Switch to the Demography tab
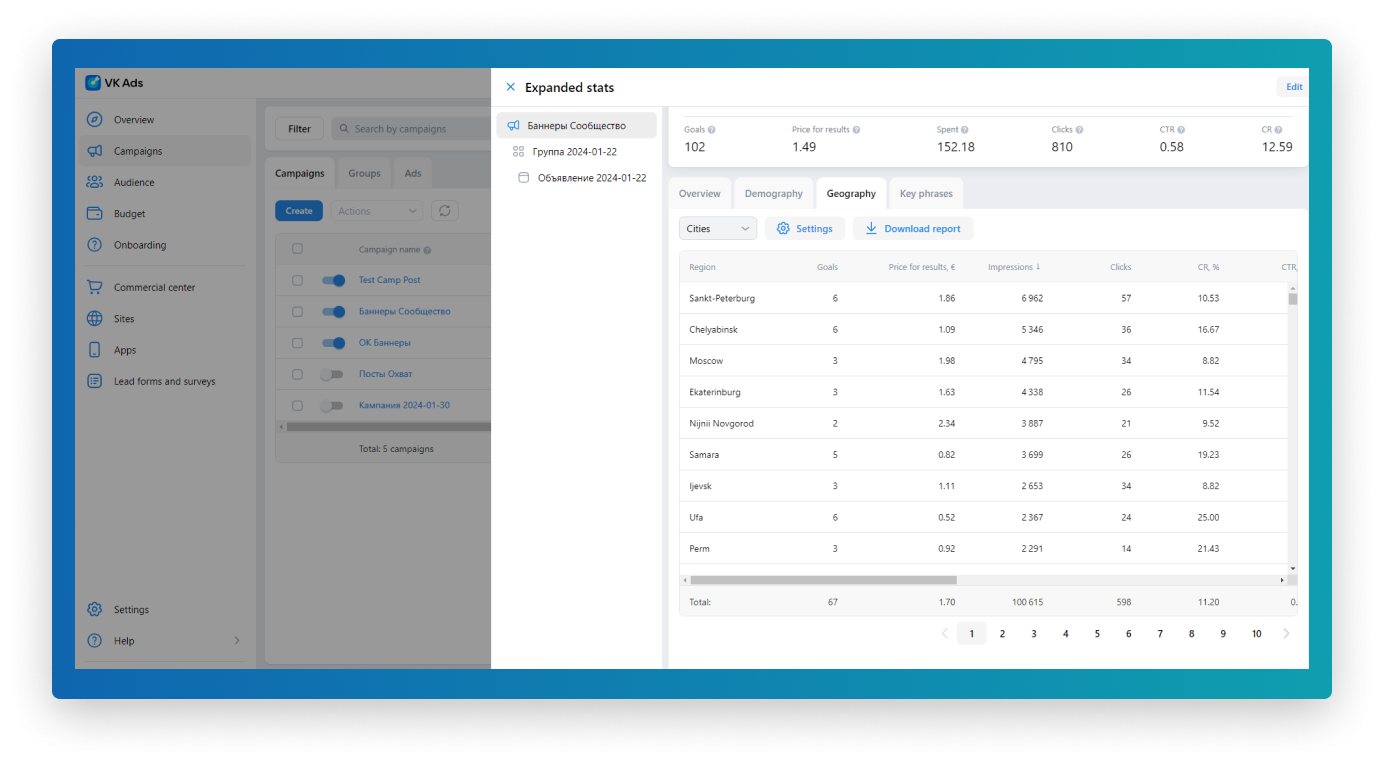 773,193
